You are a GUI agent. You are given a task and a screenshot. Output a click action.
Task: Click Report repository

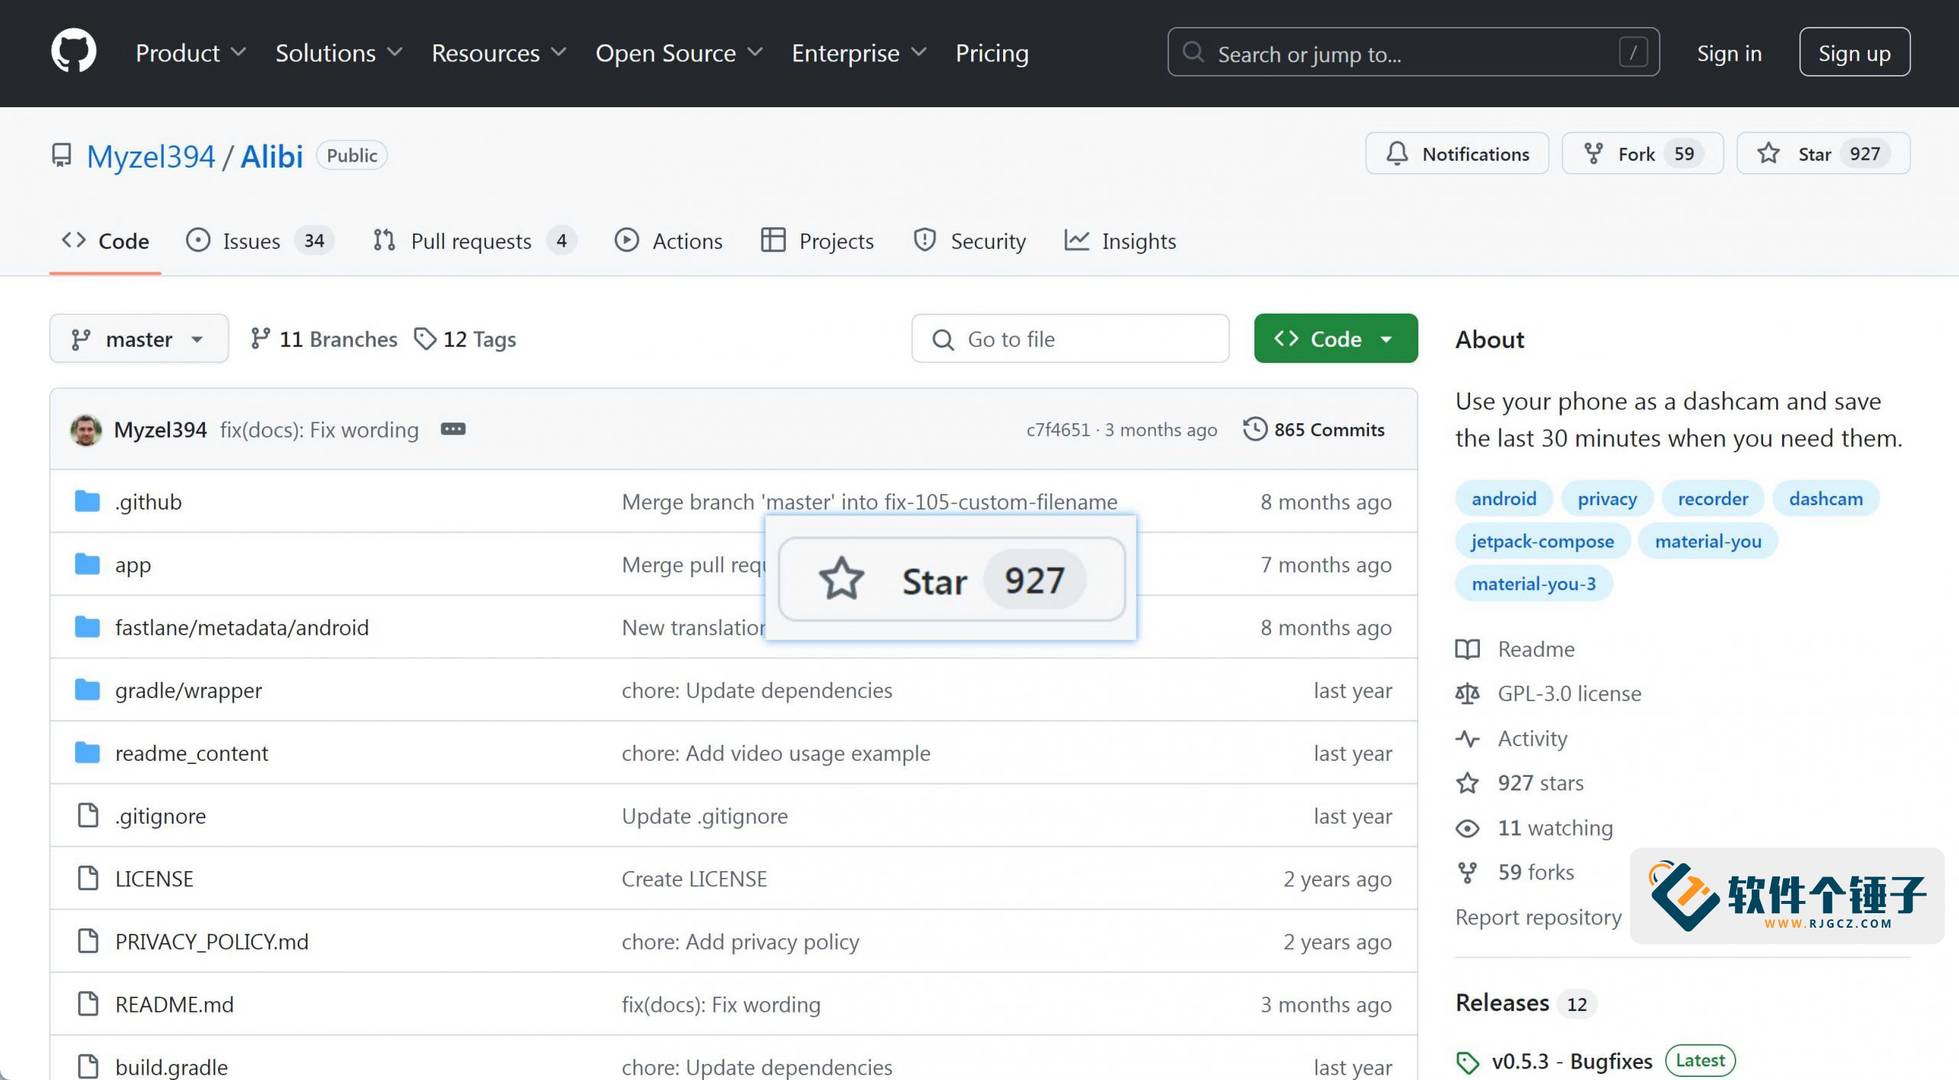click(x=1538, y=917)
